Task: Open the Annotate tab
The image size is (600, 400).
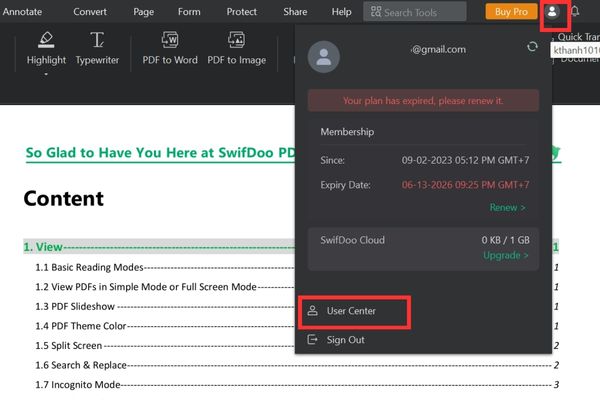Action: coord(22,12)
